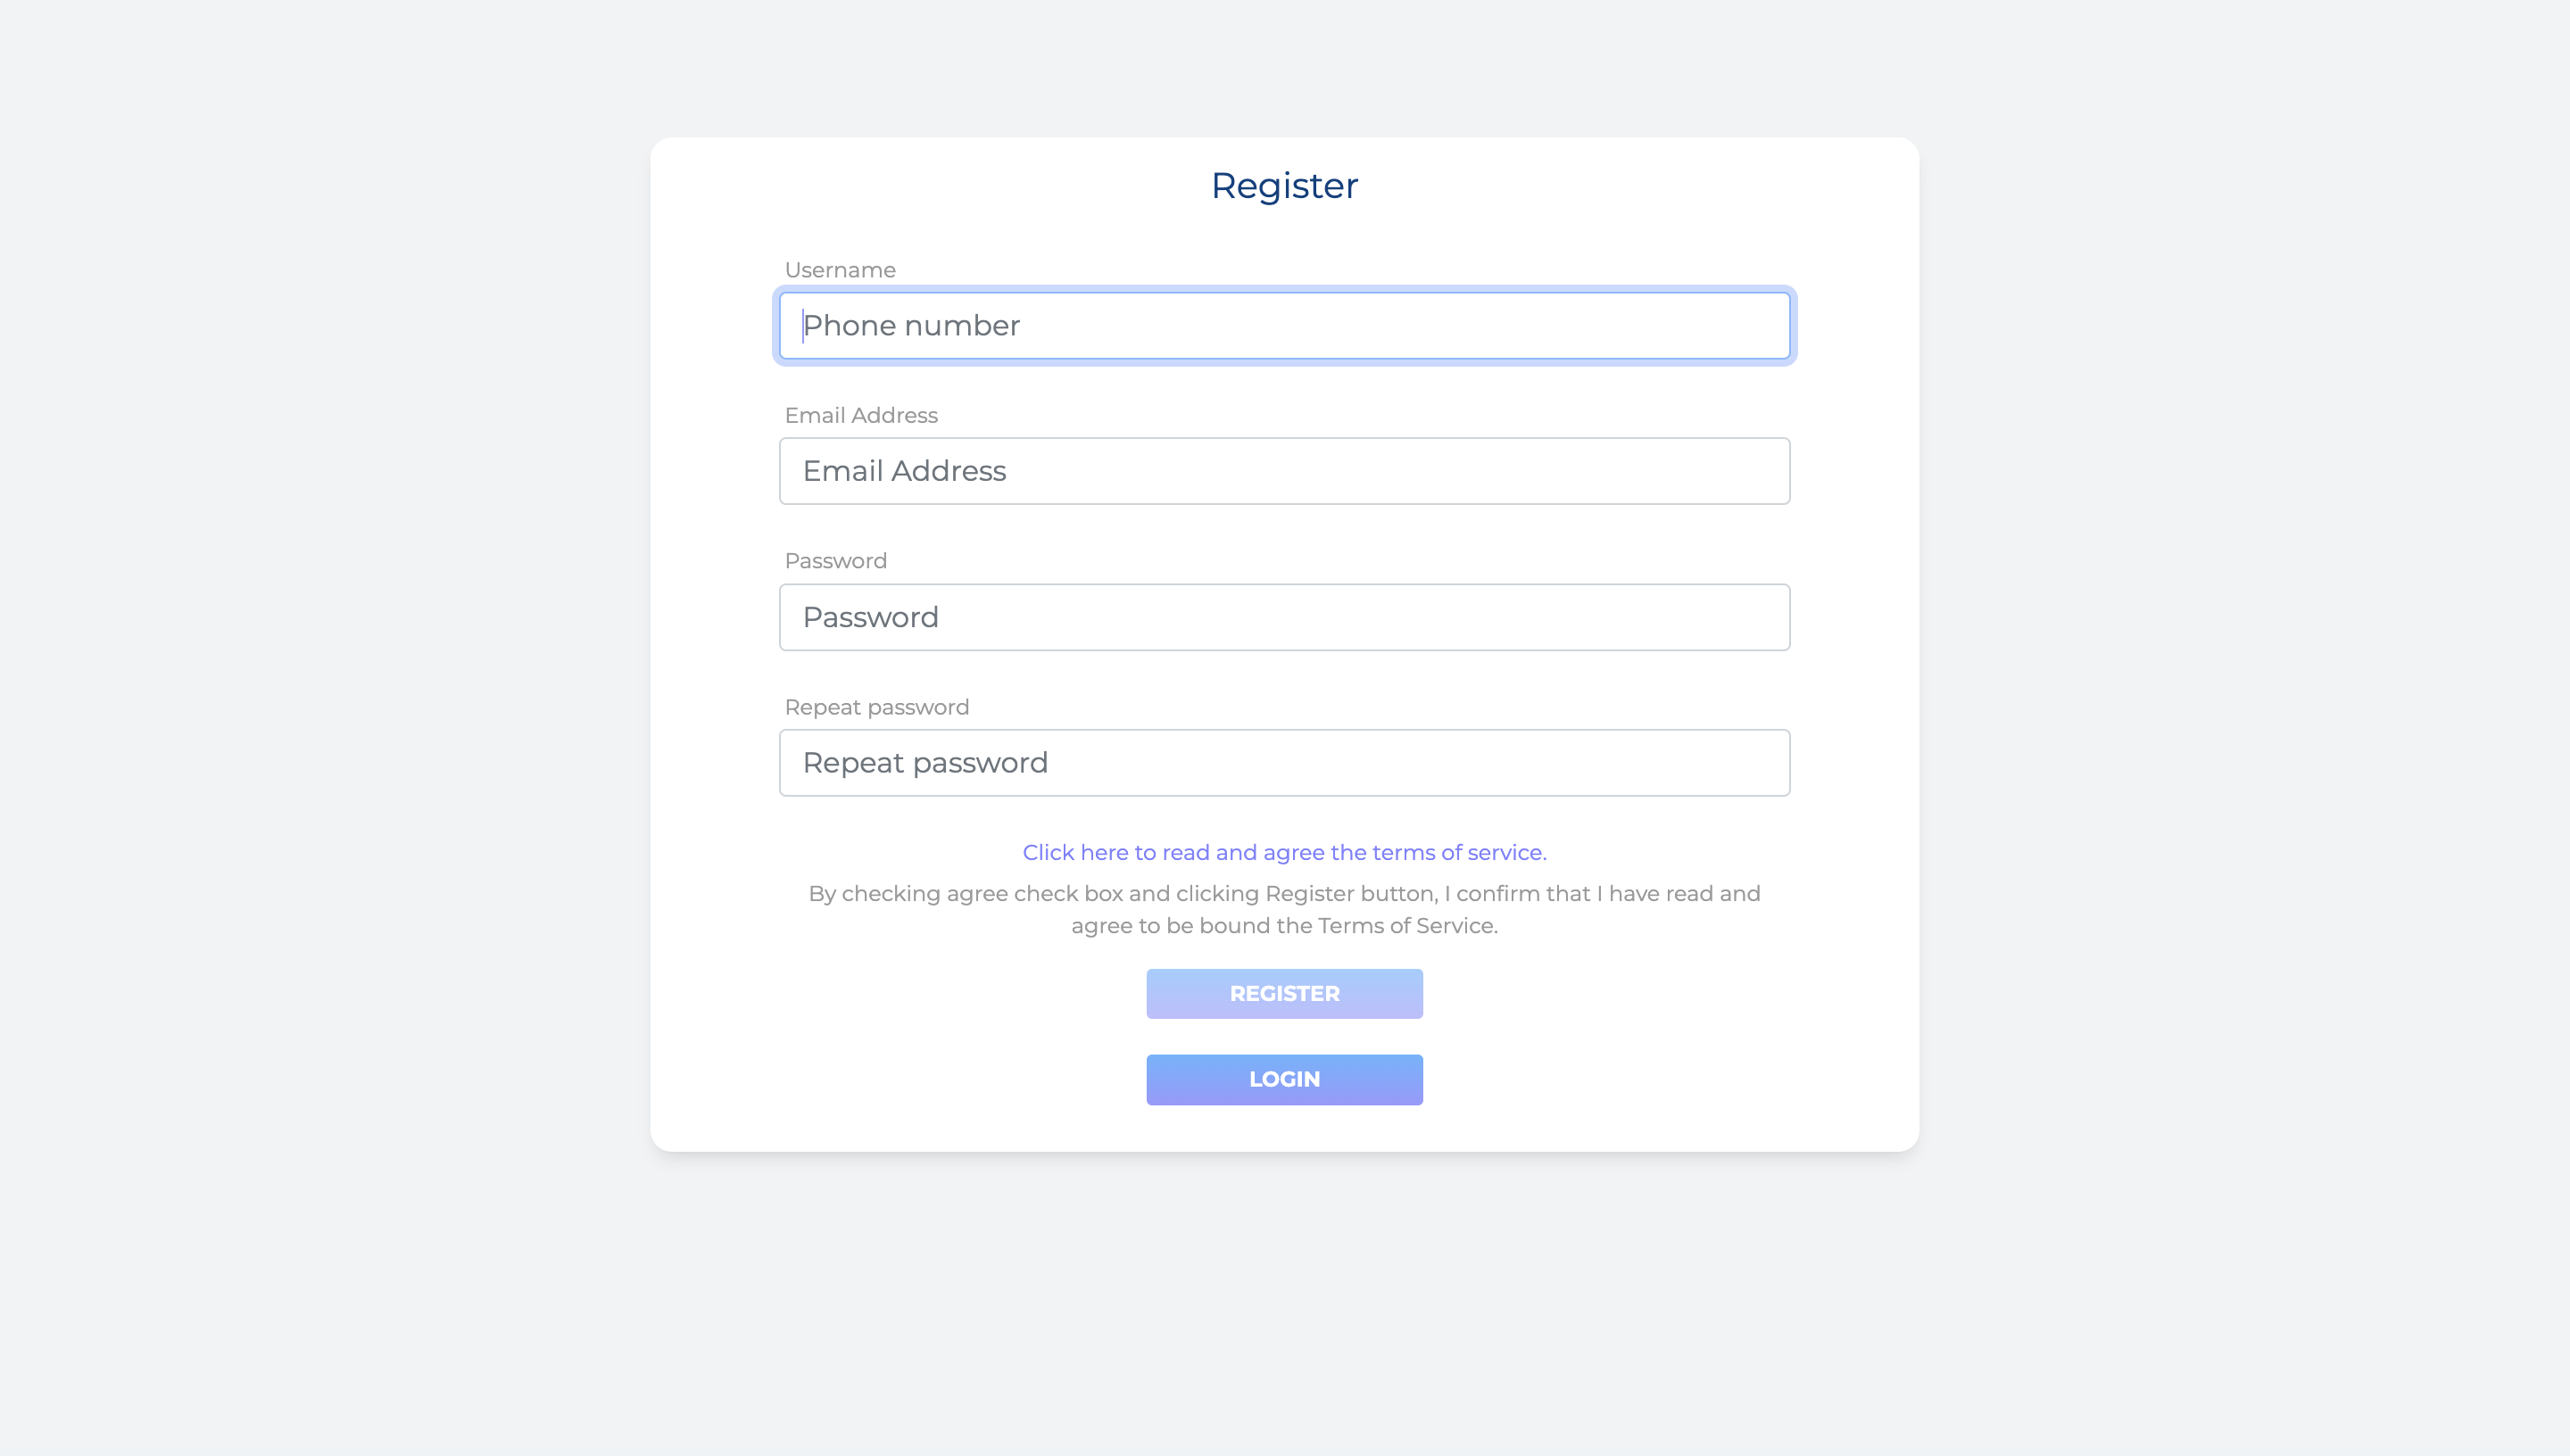Screen dimensions: 2570x1456
Task: Activate the box with "Email Address" placeholder
Action: tap(1284, 471)
